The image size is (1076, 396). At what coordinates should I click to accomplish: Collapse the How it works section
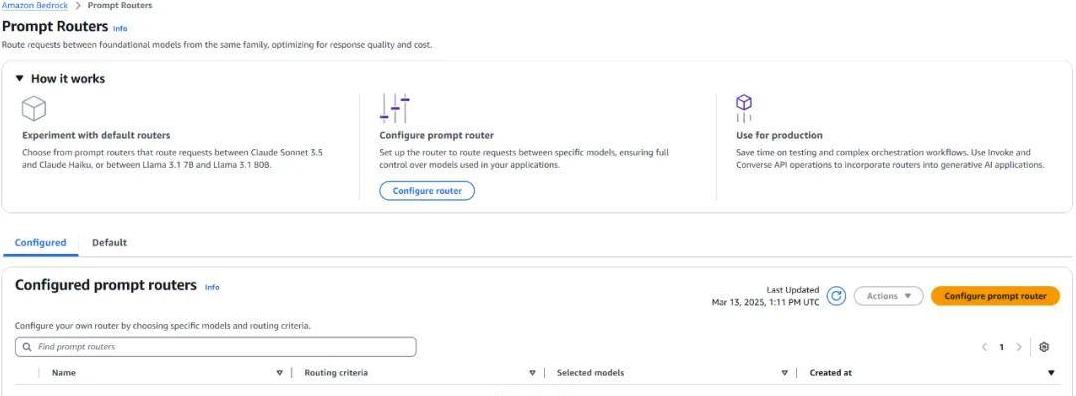pyautogui.click(x=19, y=78)
